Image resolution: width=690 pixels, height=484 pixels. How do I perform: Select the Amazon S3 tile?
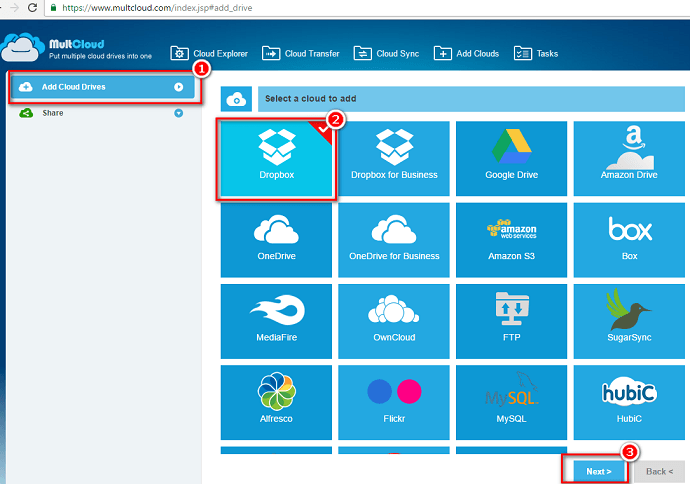(511, 240)
